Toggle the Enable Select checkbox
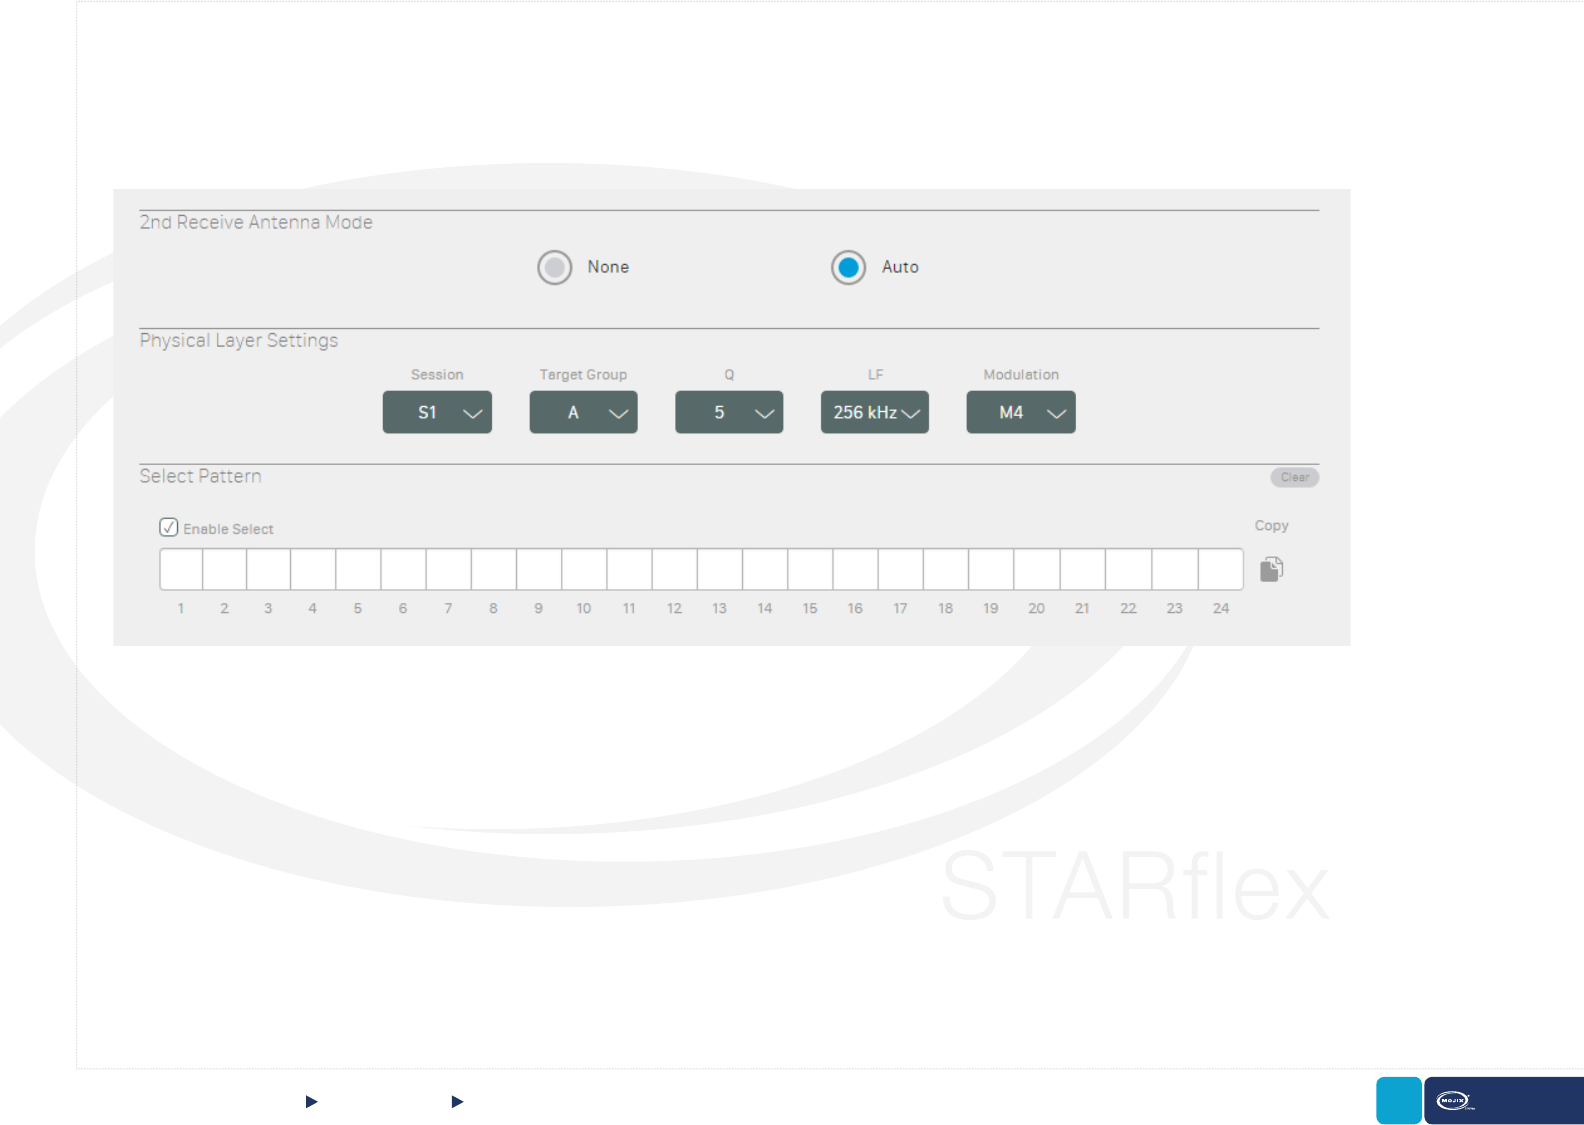 pyautogui.click(x=169, y=527)
